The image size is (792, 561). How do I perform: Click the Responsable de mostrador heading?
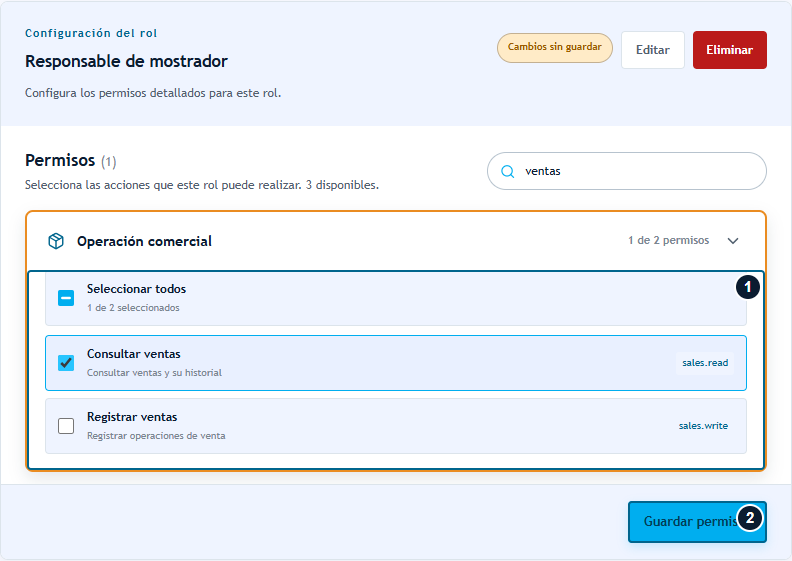(x=126, y=61)
